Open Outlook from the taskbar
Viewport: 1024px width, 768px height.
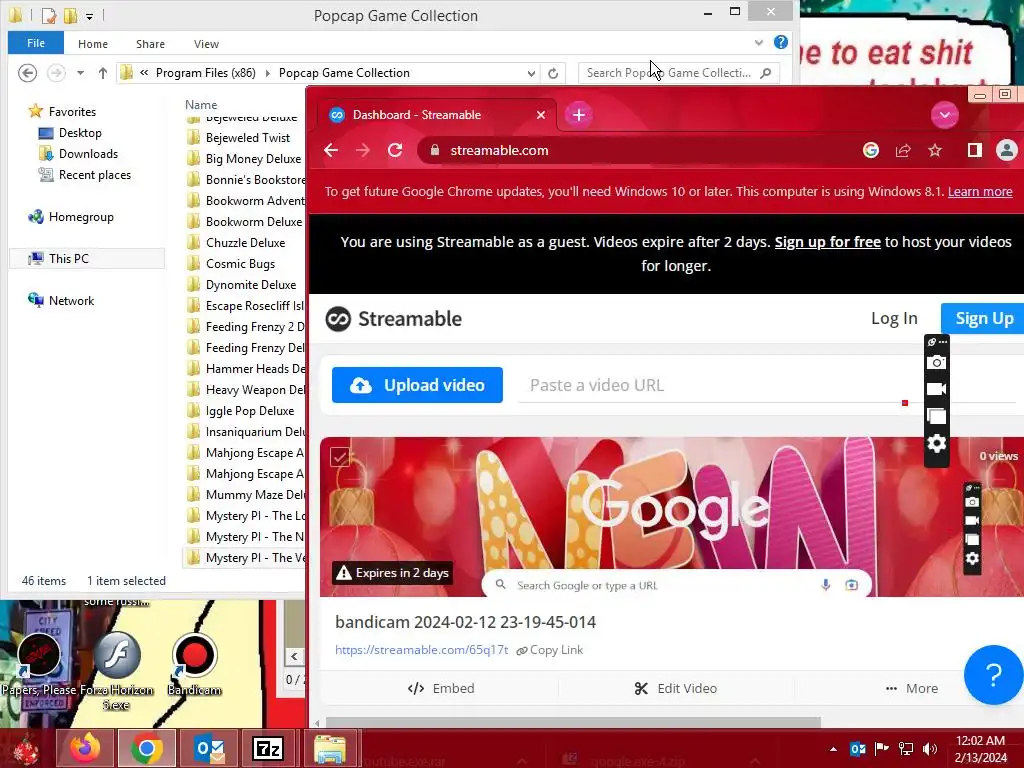click(208, 748)
